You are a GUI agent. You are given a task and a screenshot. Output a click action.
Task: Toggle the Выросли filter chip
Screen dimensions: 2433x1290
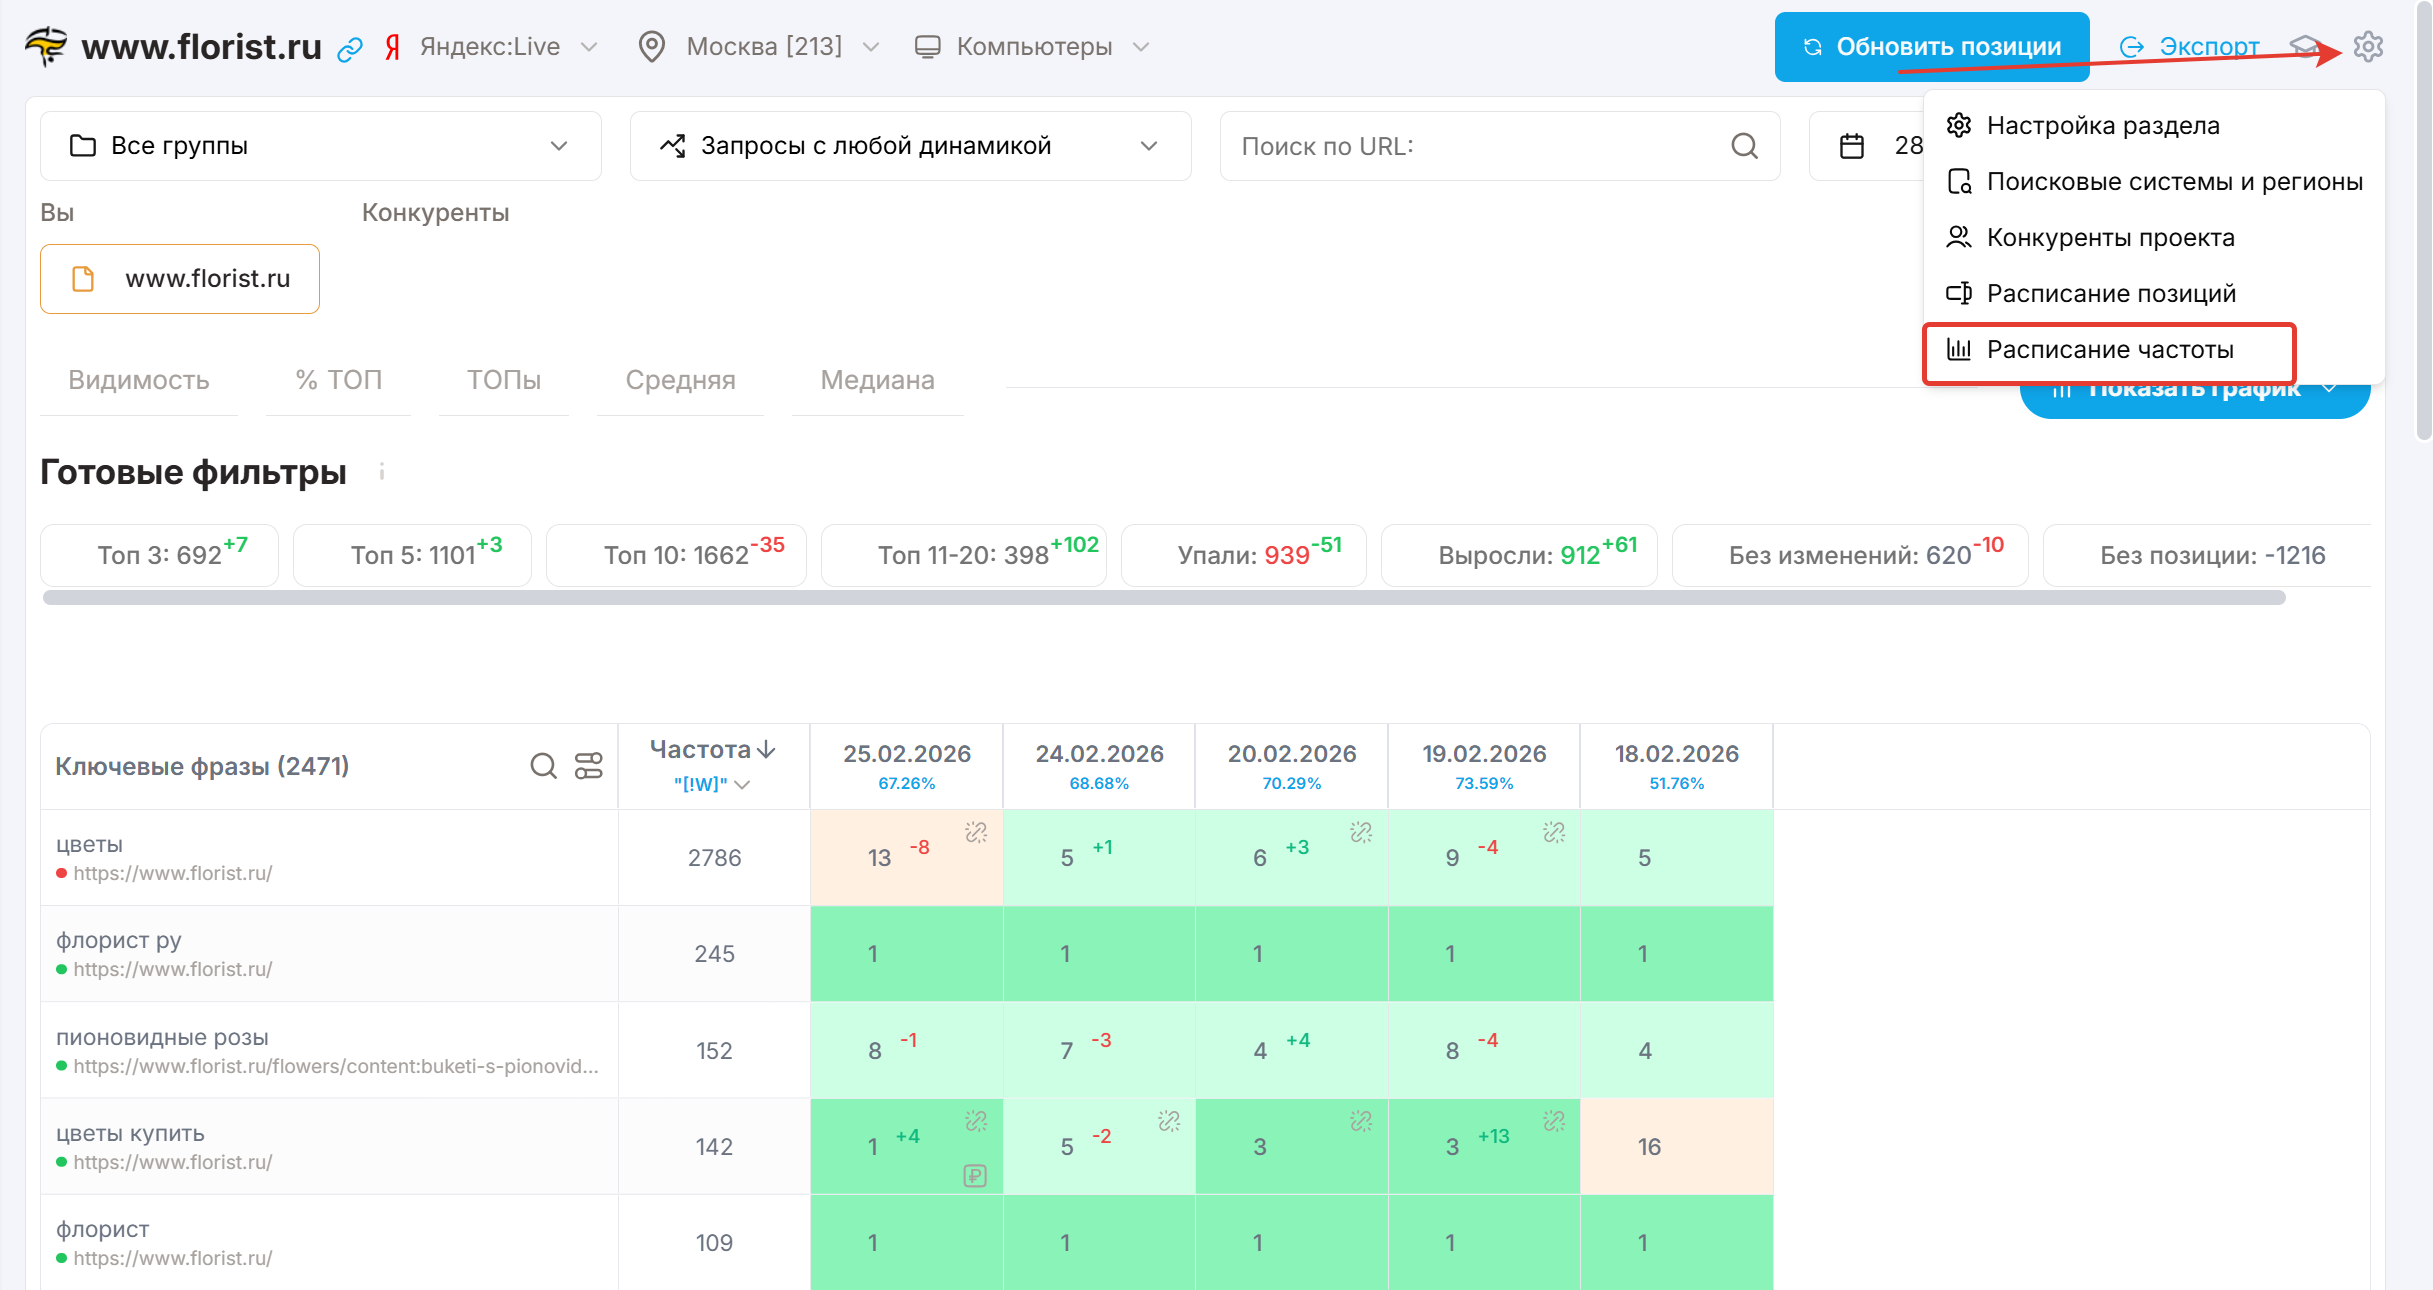point(1518,555)
